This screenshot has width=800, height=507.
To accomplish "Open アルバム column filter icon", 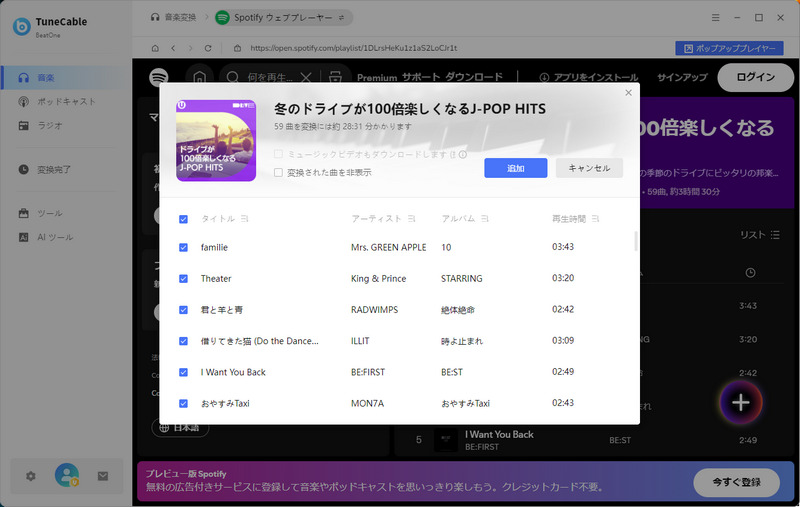I will pos(485,218).
